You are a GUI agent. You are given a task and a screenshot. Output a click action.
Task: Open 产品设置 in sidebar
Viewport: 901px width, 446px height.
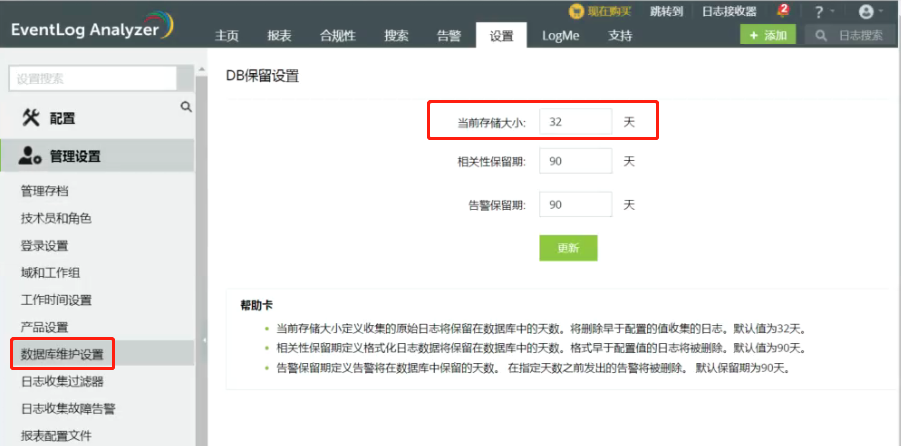pyautogui.click(x=45, y=328)
